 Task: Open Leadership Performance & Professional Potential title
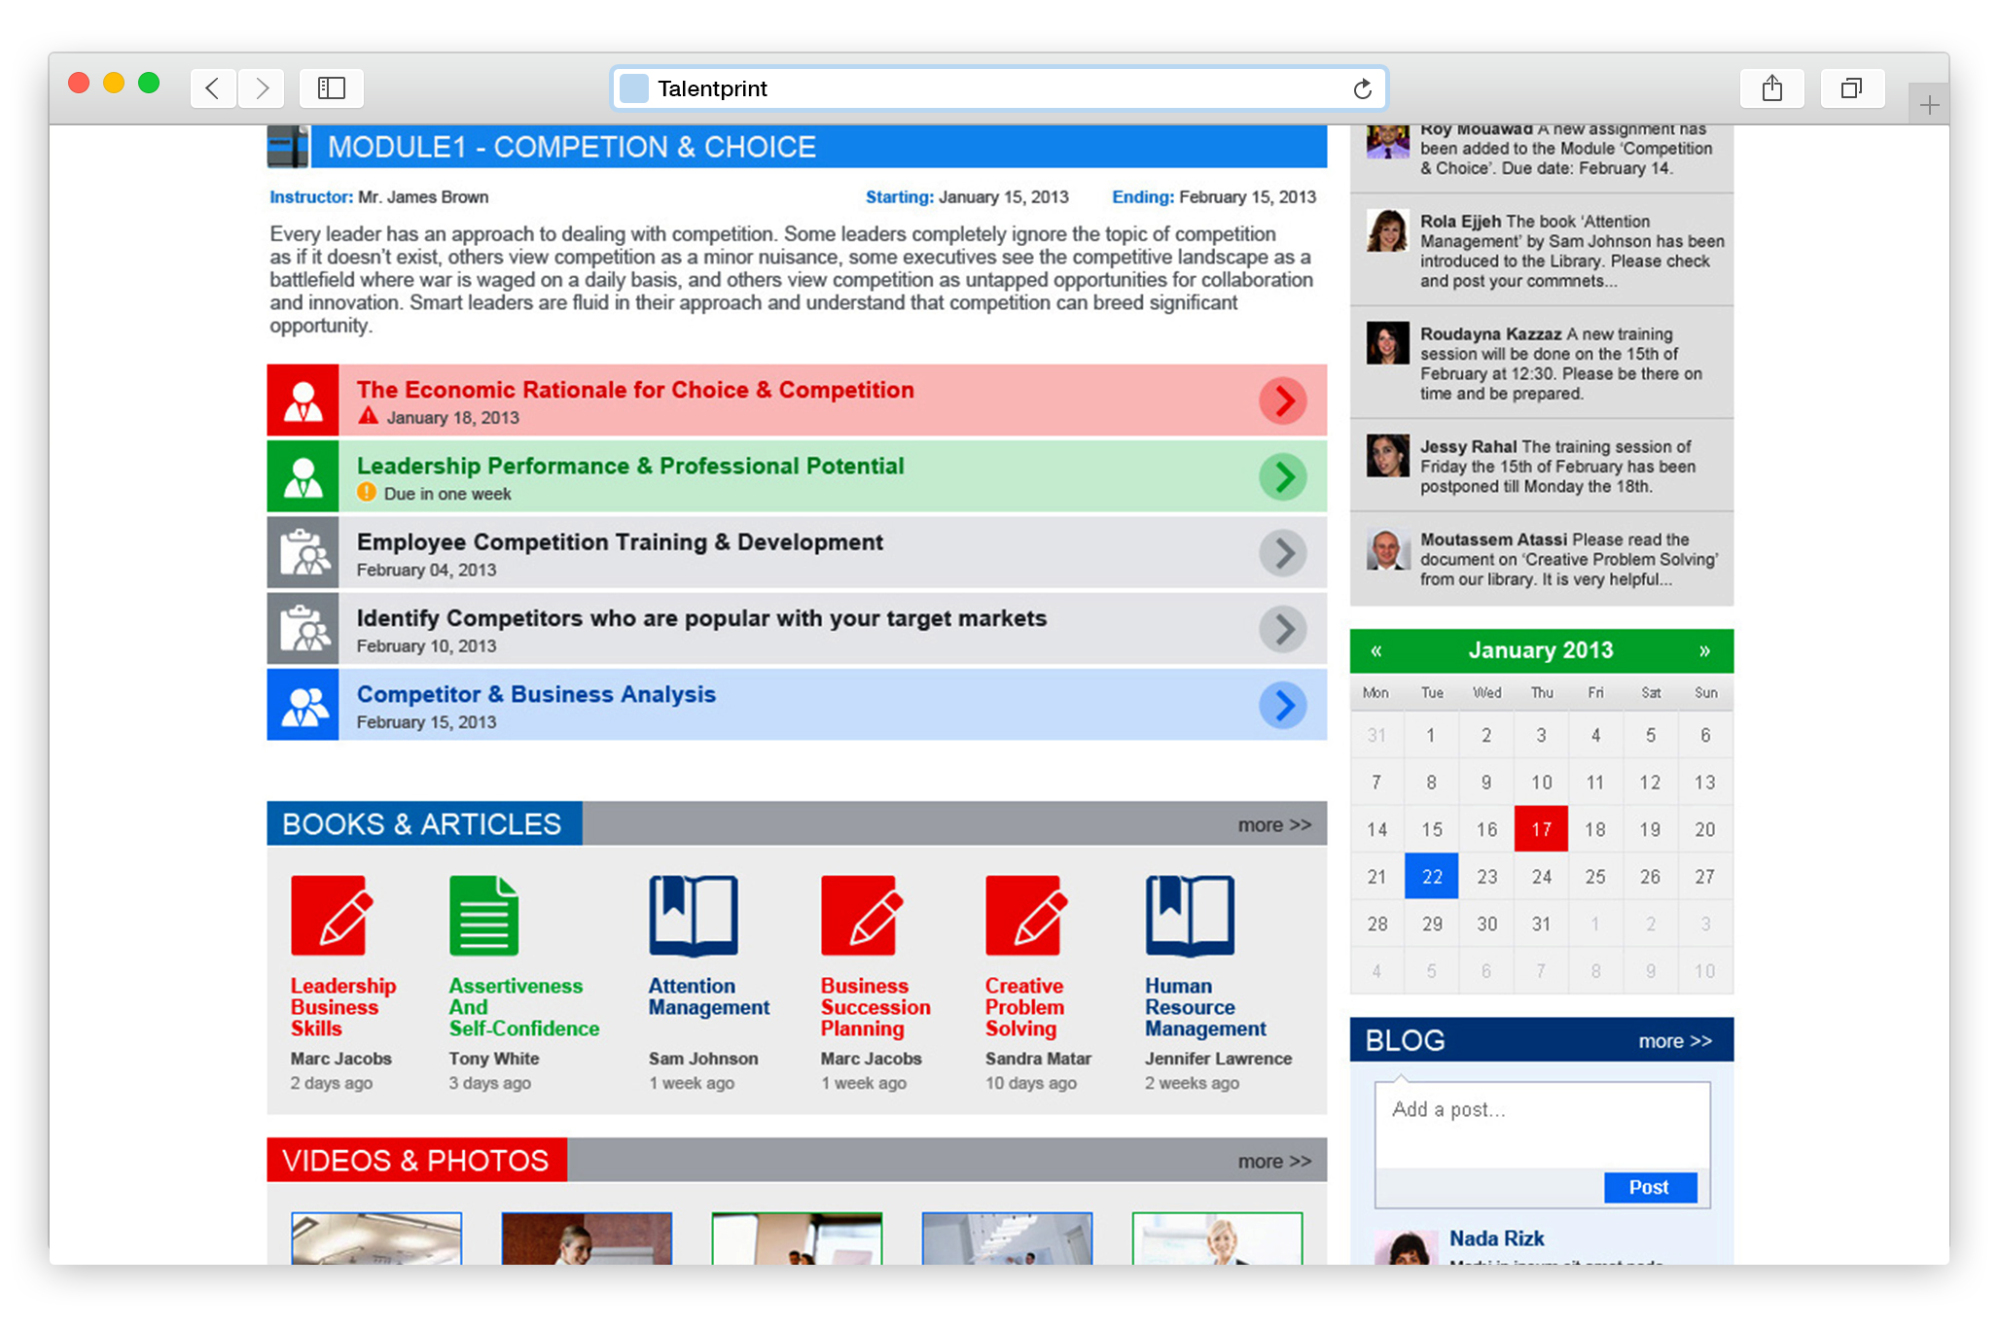(630, 466)
